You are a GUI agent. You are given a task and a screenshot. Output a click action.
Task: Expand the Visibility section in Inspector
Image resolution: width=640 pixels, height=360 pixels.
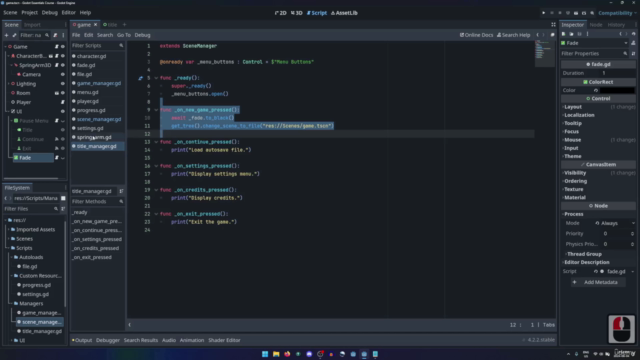[575, 173]
